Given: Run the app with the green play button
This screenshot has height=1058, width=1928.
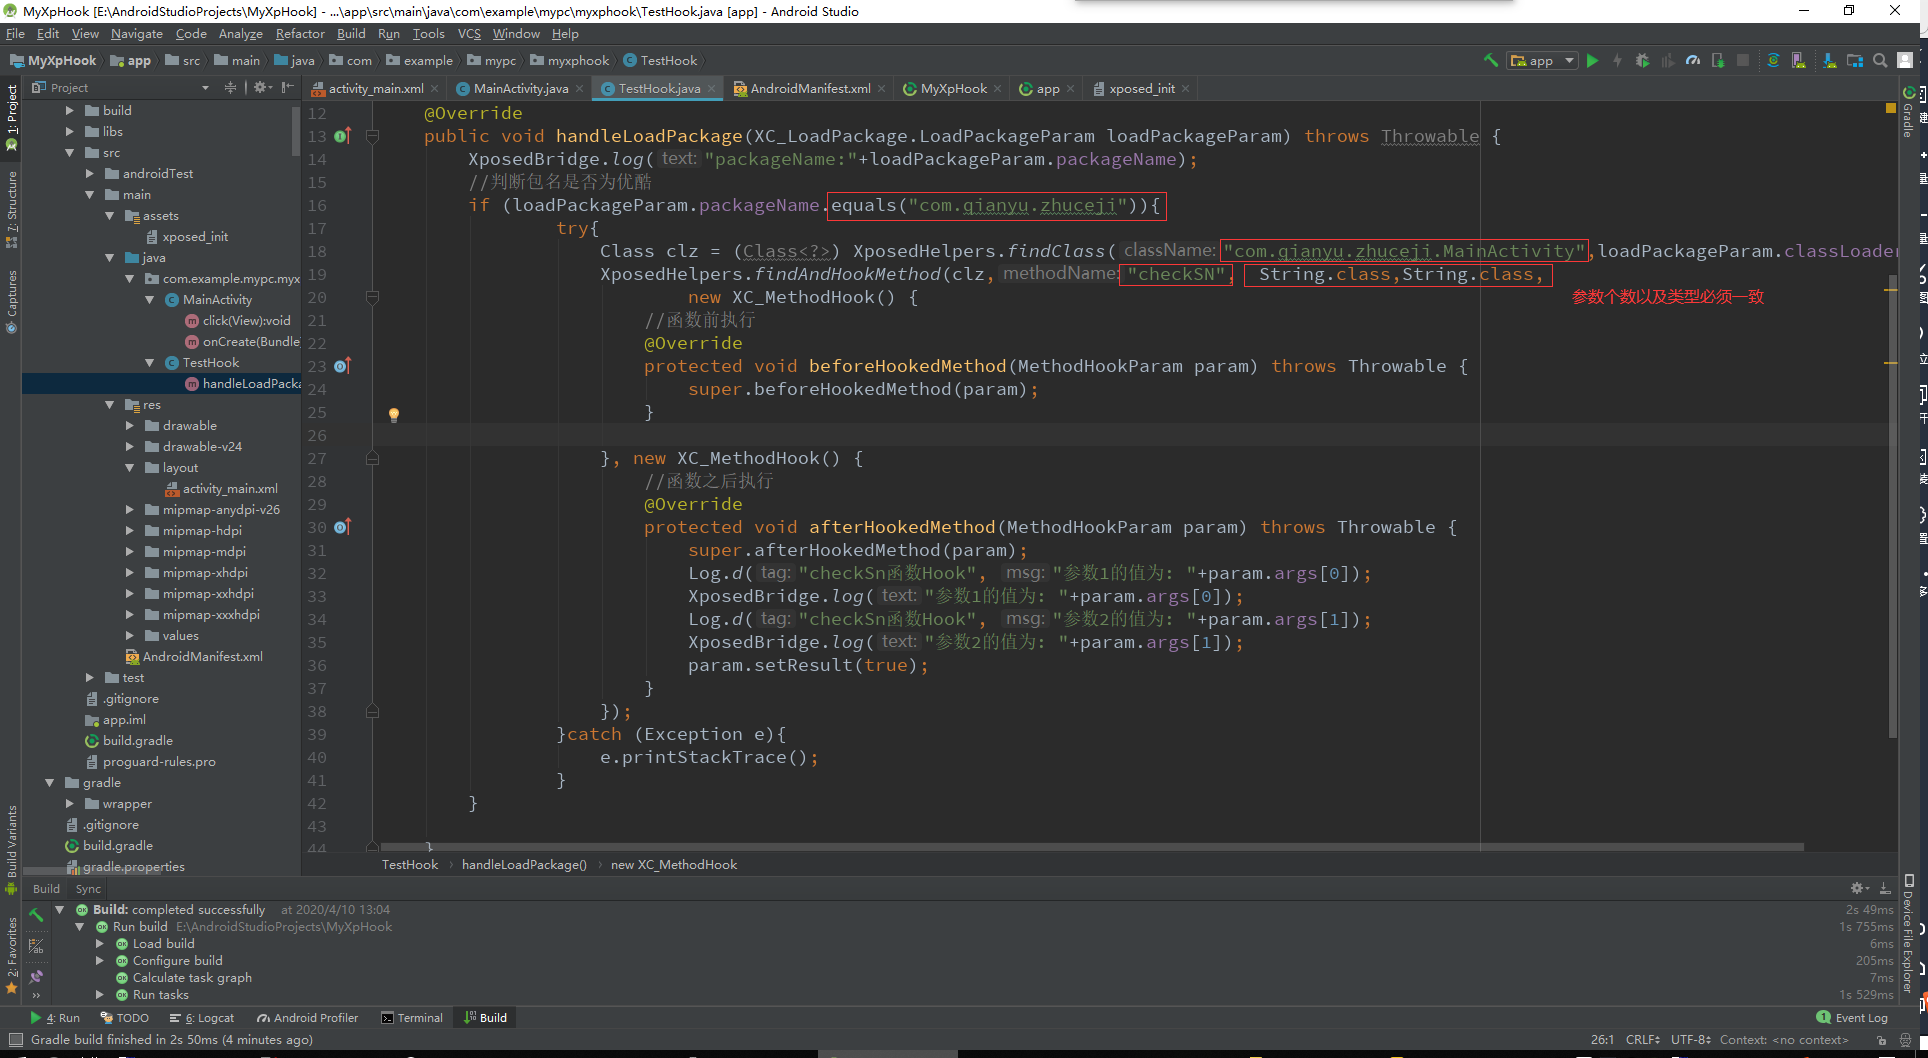Looking at the screenshot, I should (1593, 61).
